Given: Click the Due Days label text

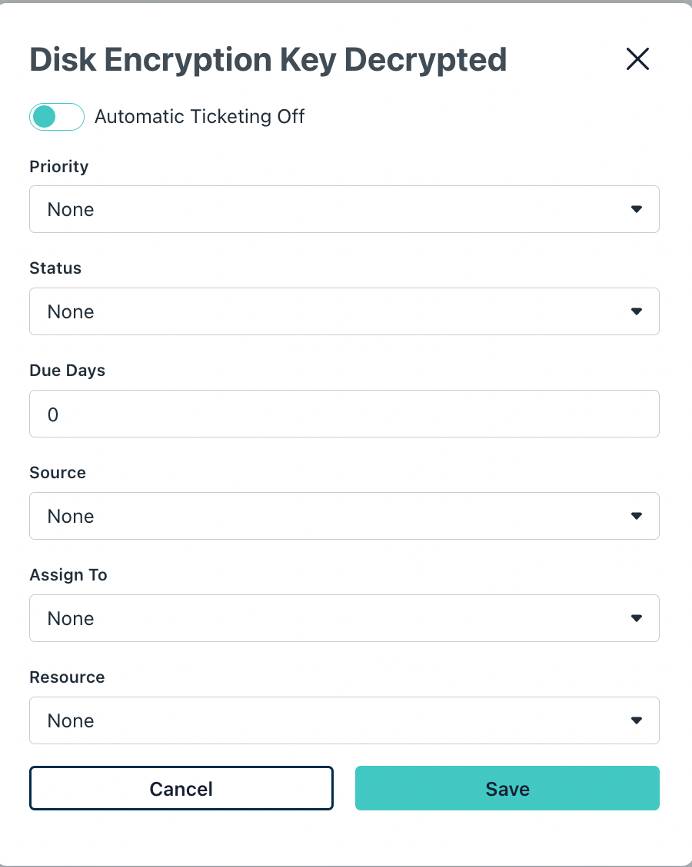Looking at the screenshot, I should click(x=67, y=370).
